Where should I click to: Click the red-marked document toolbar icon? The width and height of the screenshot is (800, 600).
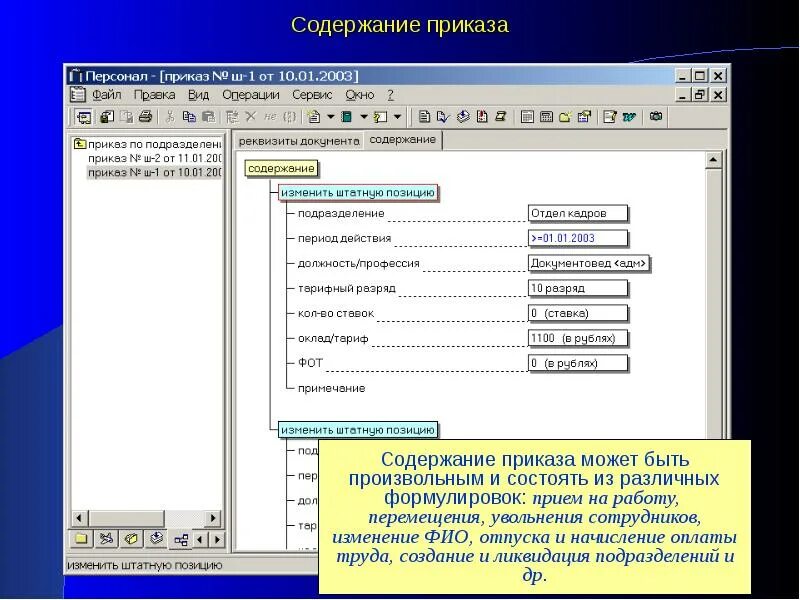click(x=482, y=117)
